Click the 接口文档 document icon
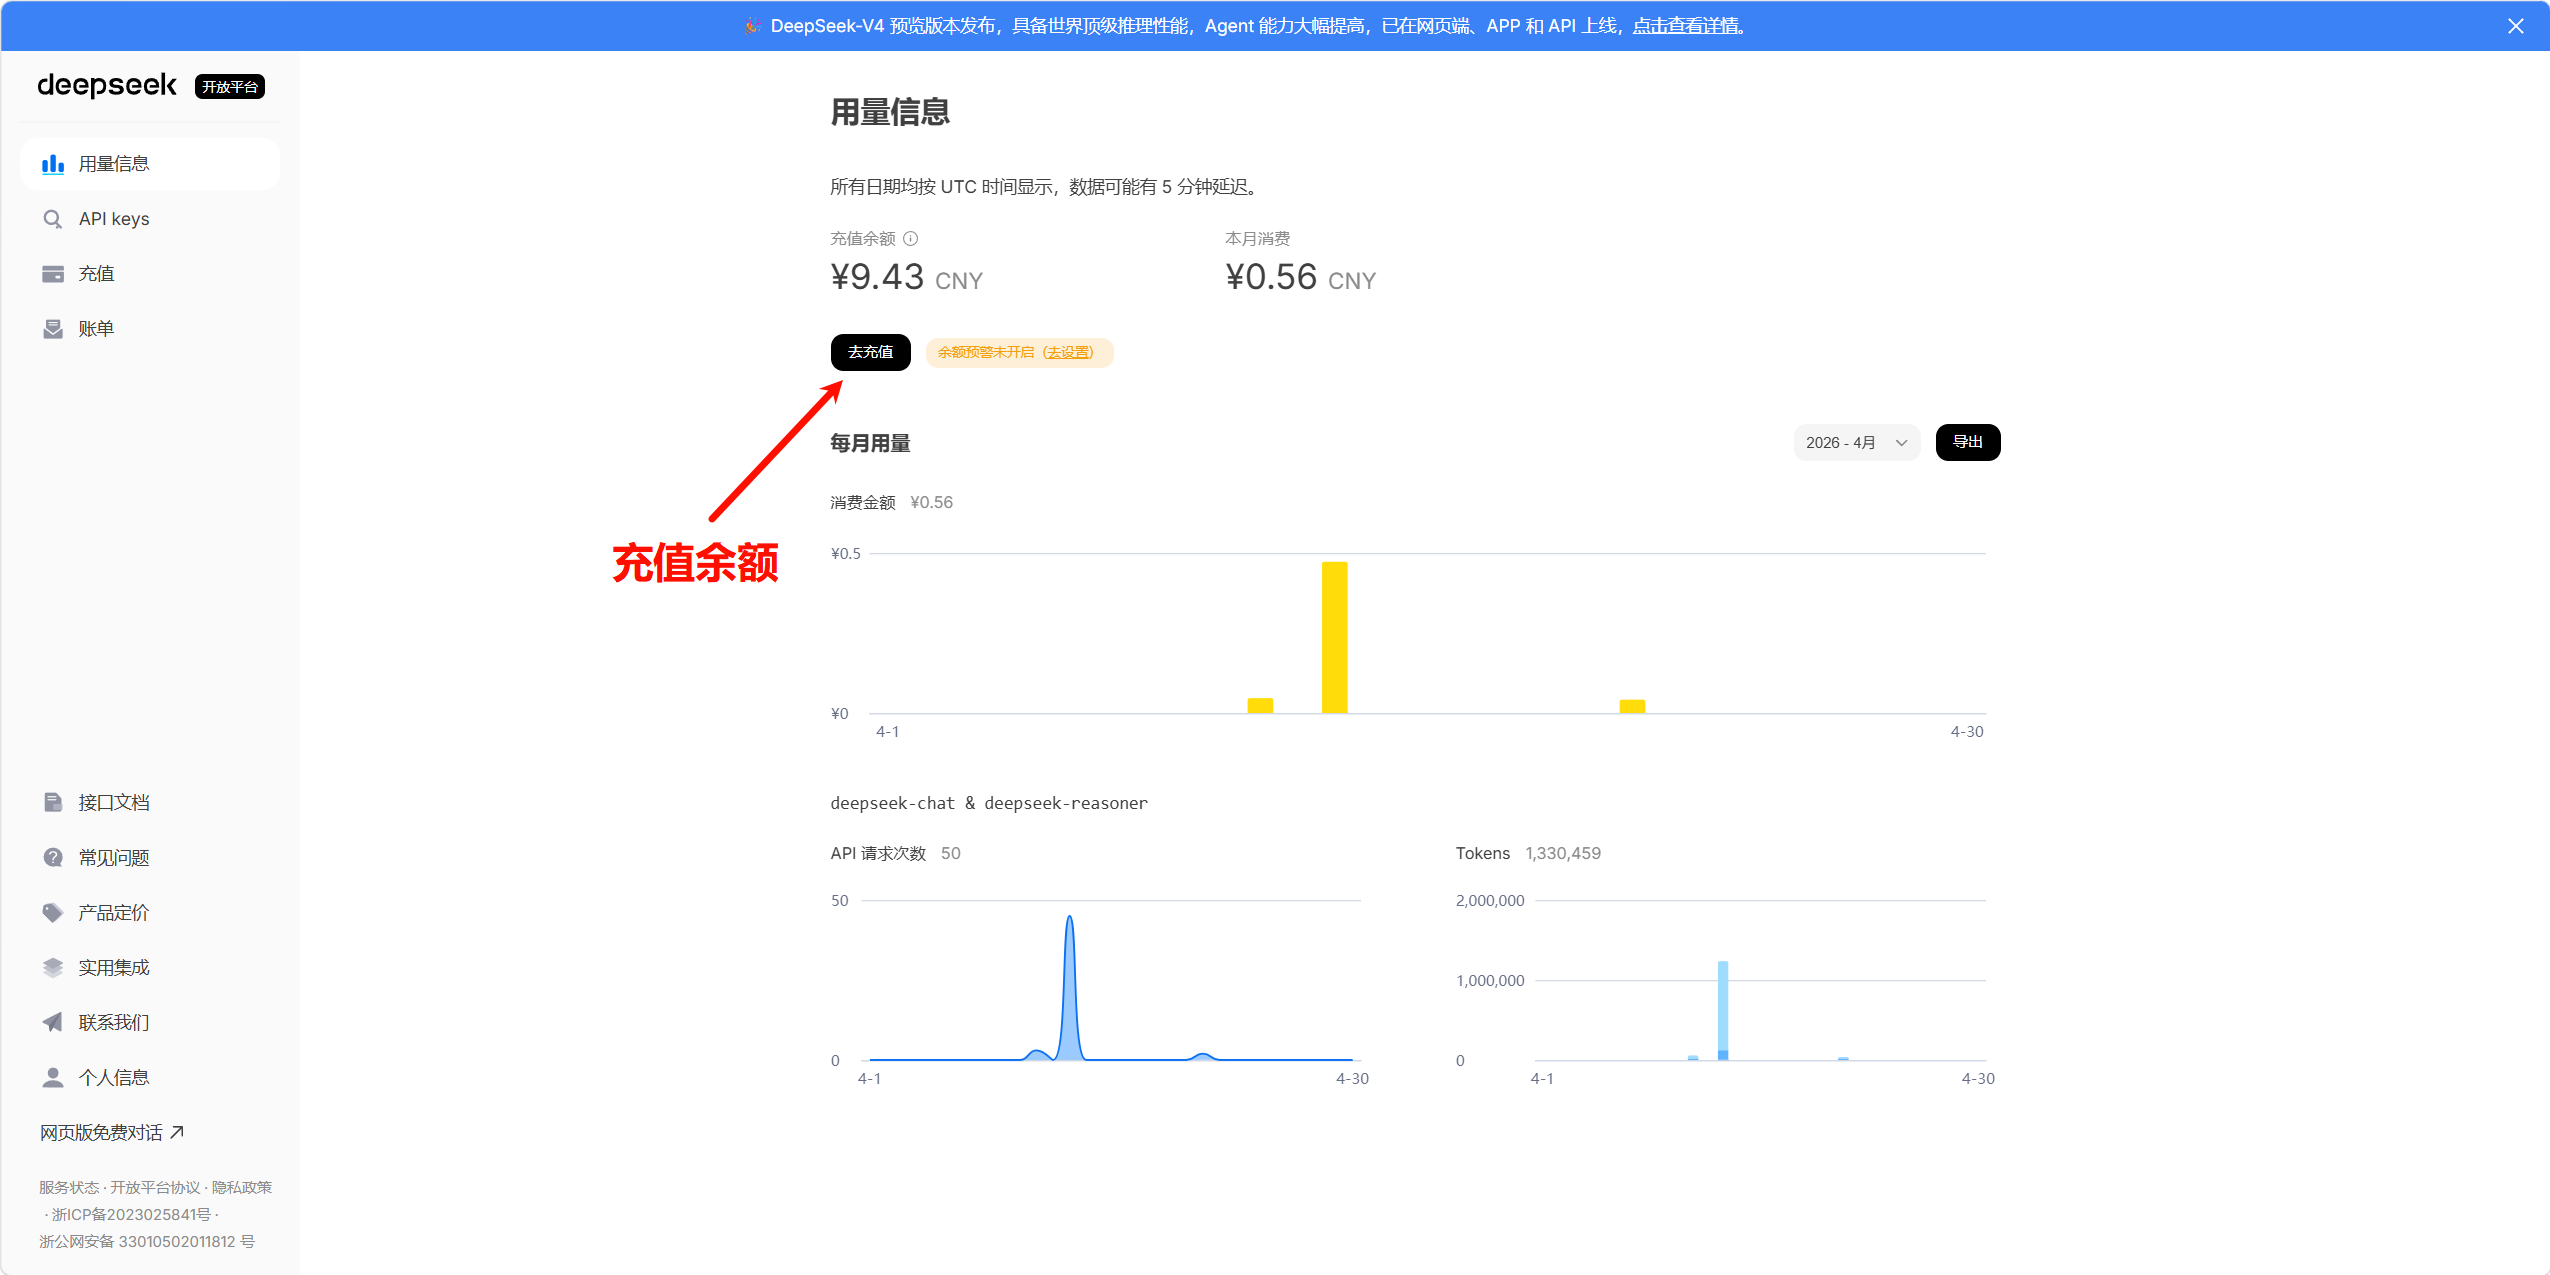This screenshot has width=2550, height=1275. click(x=53, y=802)
